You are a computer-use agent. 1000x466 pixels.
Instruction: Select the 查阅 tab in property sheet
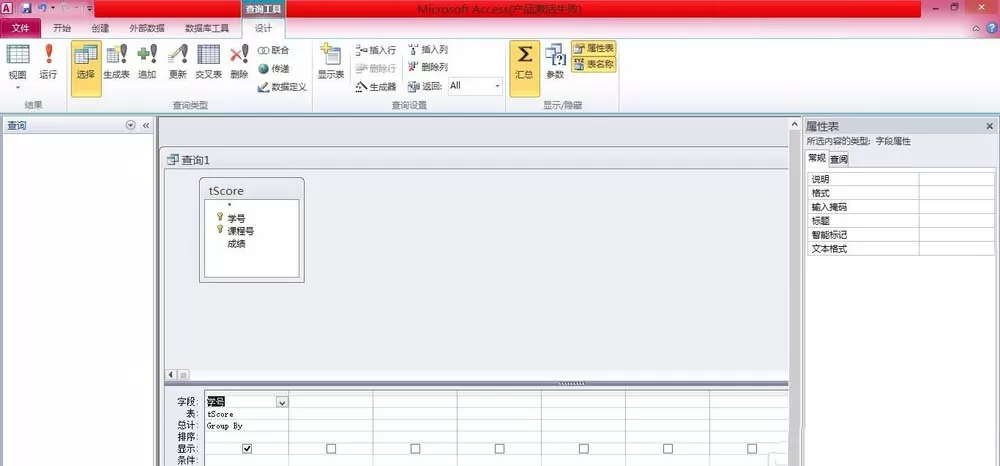[839, 159]
